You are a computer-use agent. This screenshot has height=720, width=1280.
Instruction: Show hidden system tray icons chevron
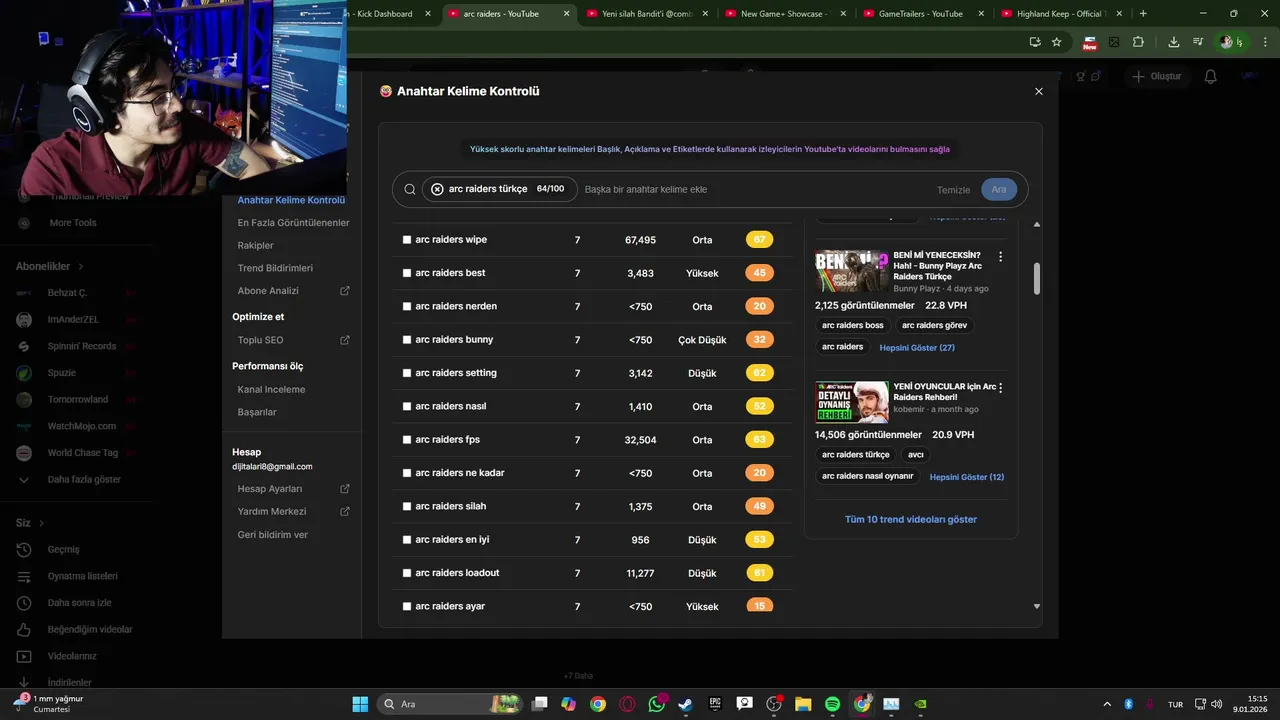[1106, 704]
